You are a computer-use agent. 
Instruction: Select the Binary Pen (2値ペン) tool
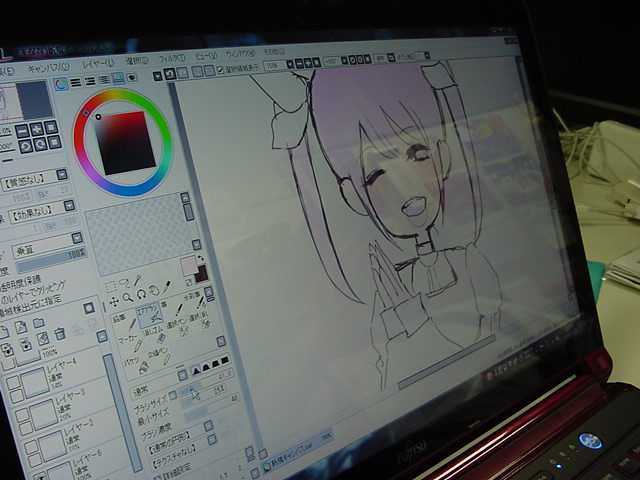click(160, 356)
